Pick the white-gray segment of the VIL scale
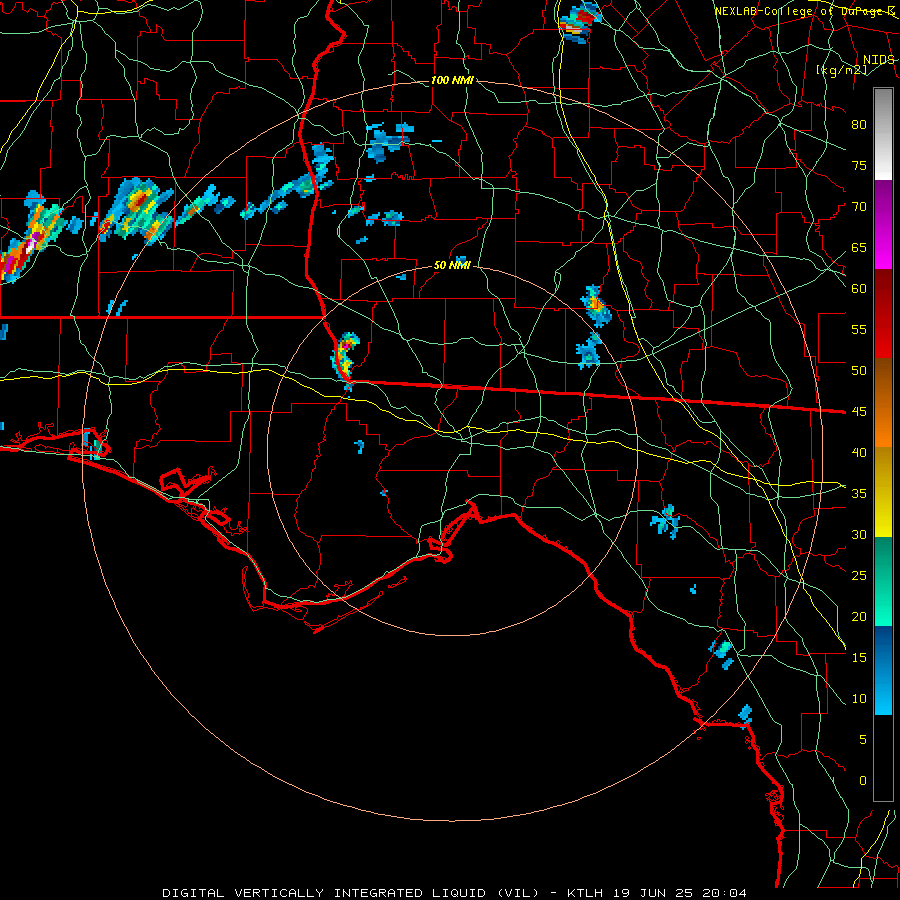900x900 pixels. (883, 134)
